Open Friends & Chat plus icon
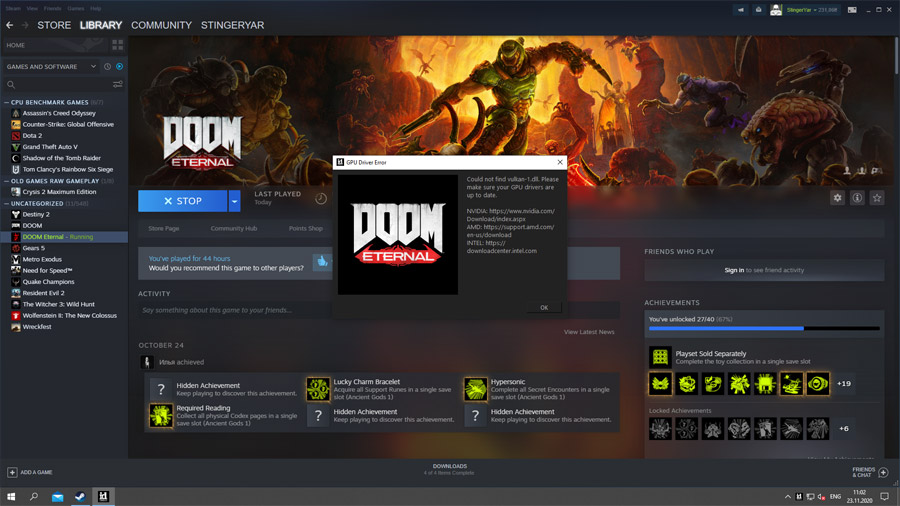Viewport: 900px width, 506px height. tap(883, 472)
